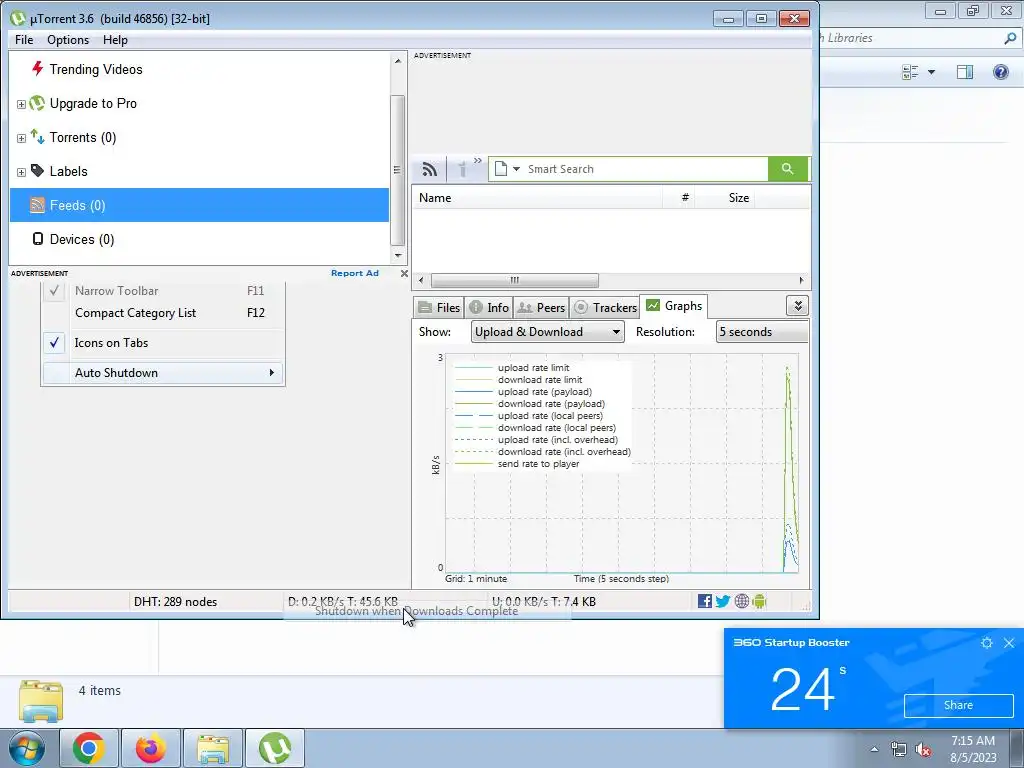1024x768 pixels.
Task: Switch to the Trackers tab
Action: coord(605,308)
